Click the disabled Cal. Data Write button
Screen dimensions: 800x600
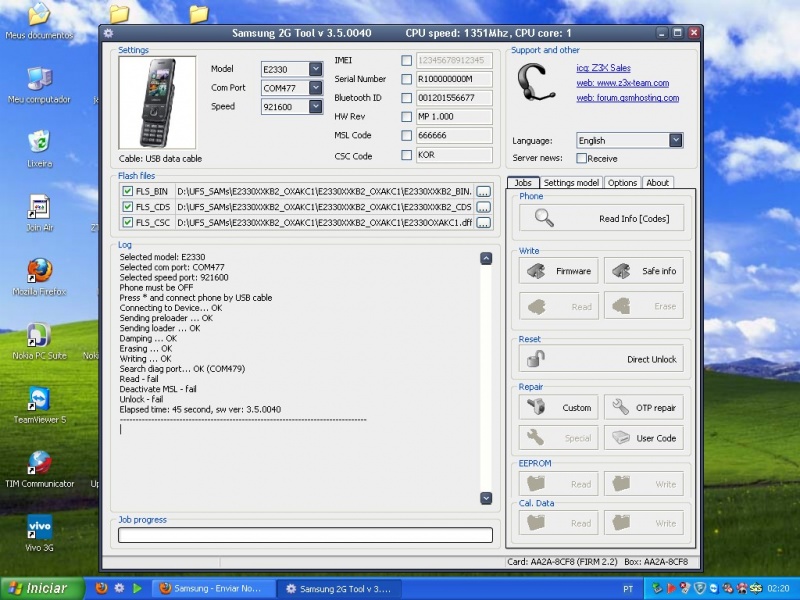(x=644, y=523)
